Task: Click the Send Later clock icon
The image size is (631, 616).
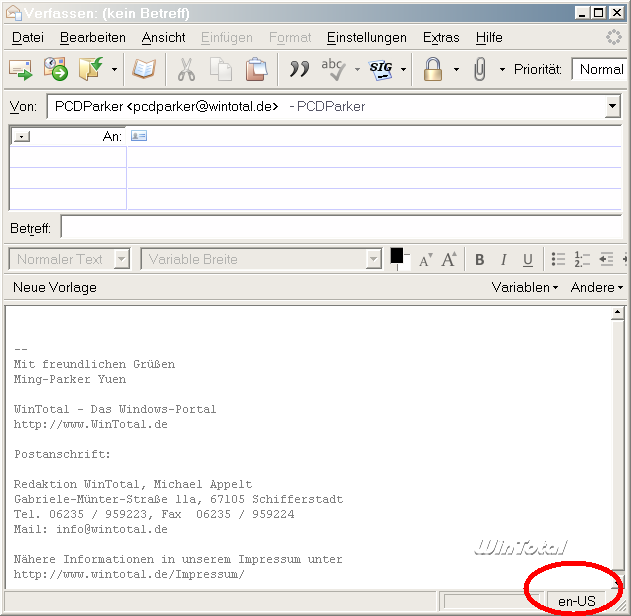Action: pyautogui.click(x=56, y=69)
